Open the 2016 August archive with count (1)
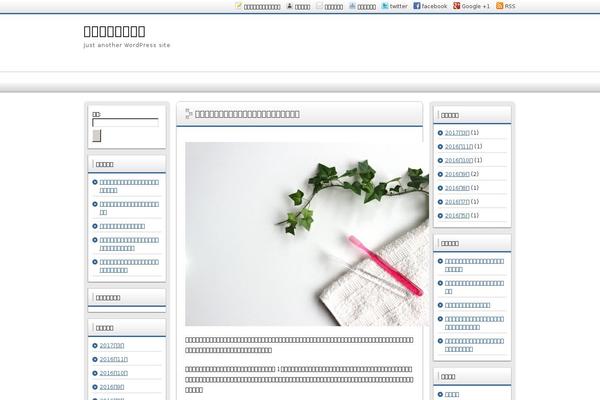The width and height of the screenshot is (600, 400). click(457, 188)
